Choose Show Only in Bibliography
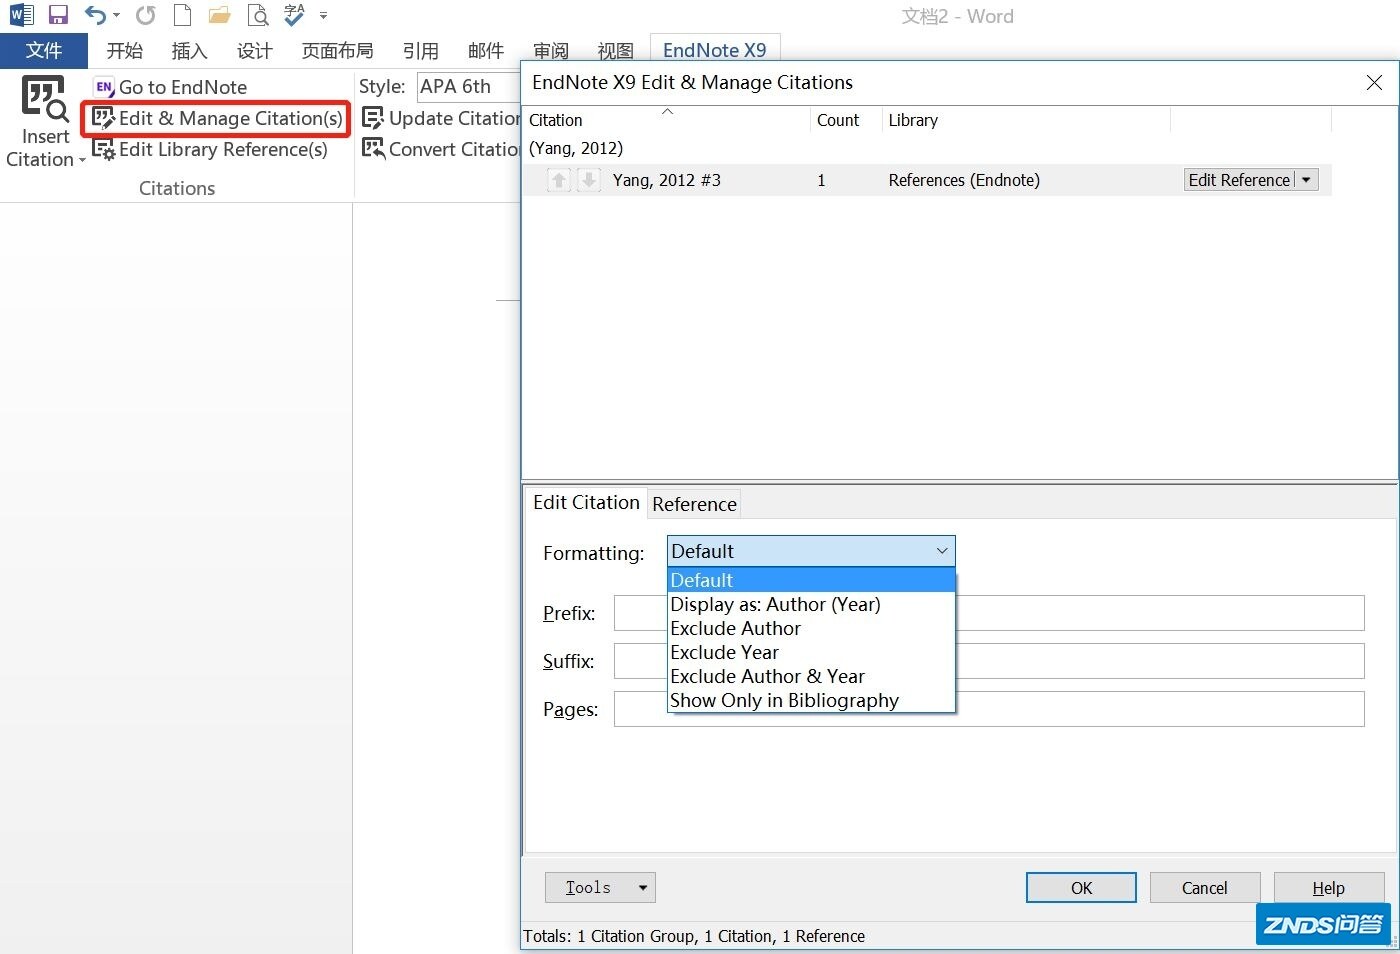1400x954 pixels. 811,700
